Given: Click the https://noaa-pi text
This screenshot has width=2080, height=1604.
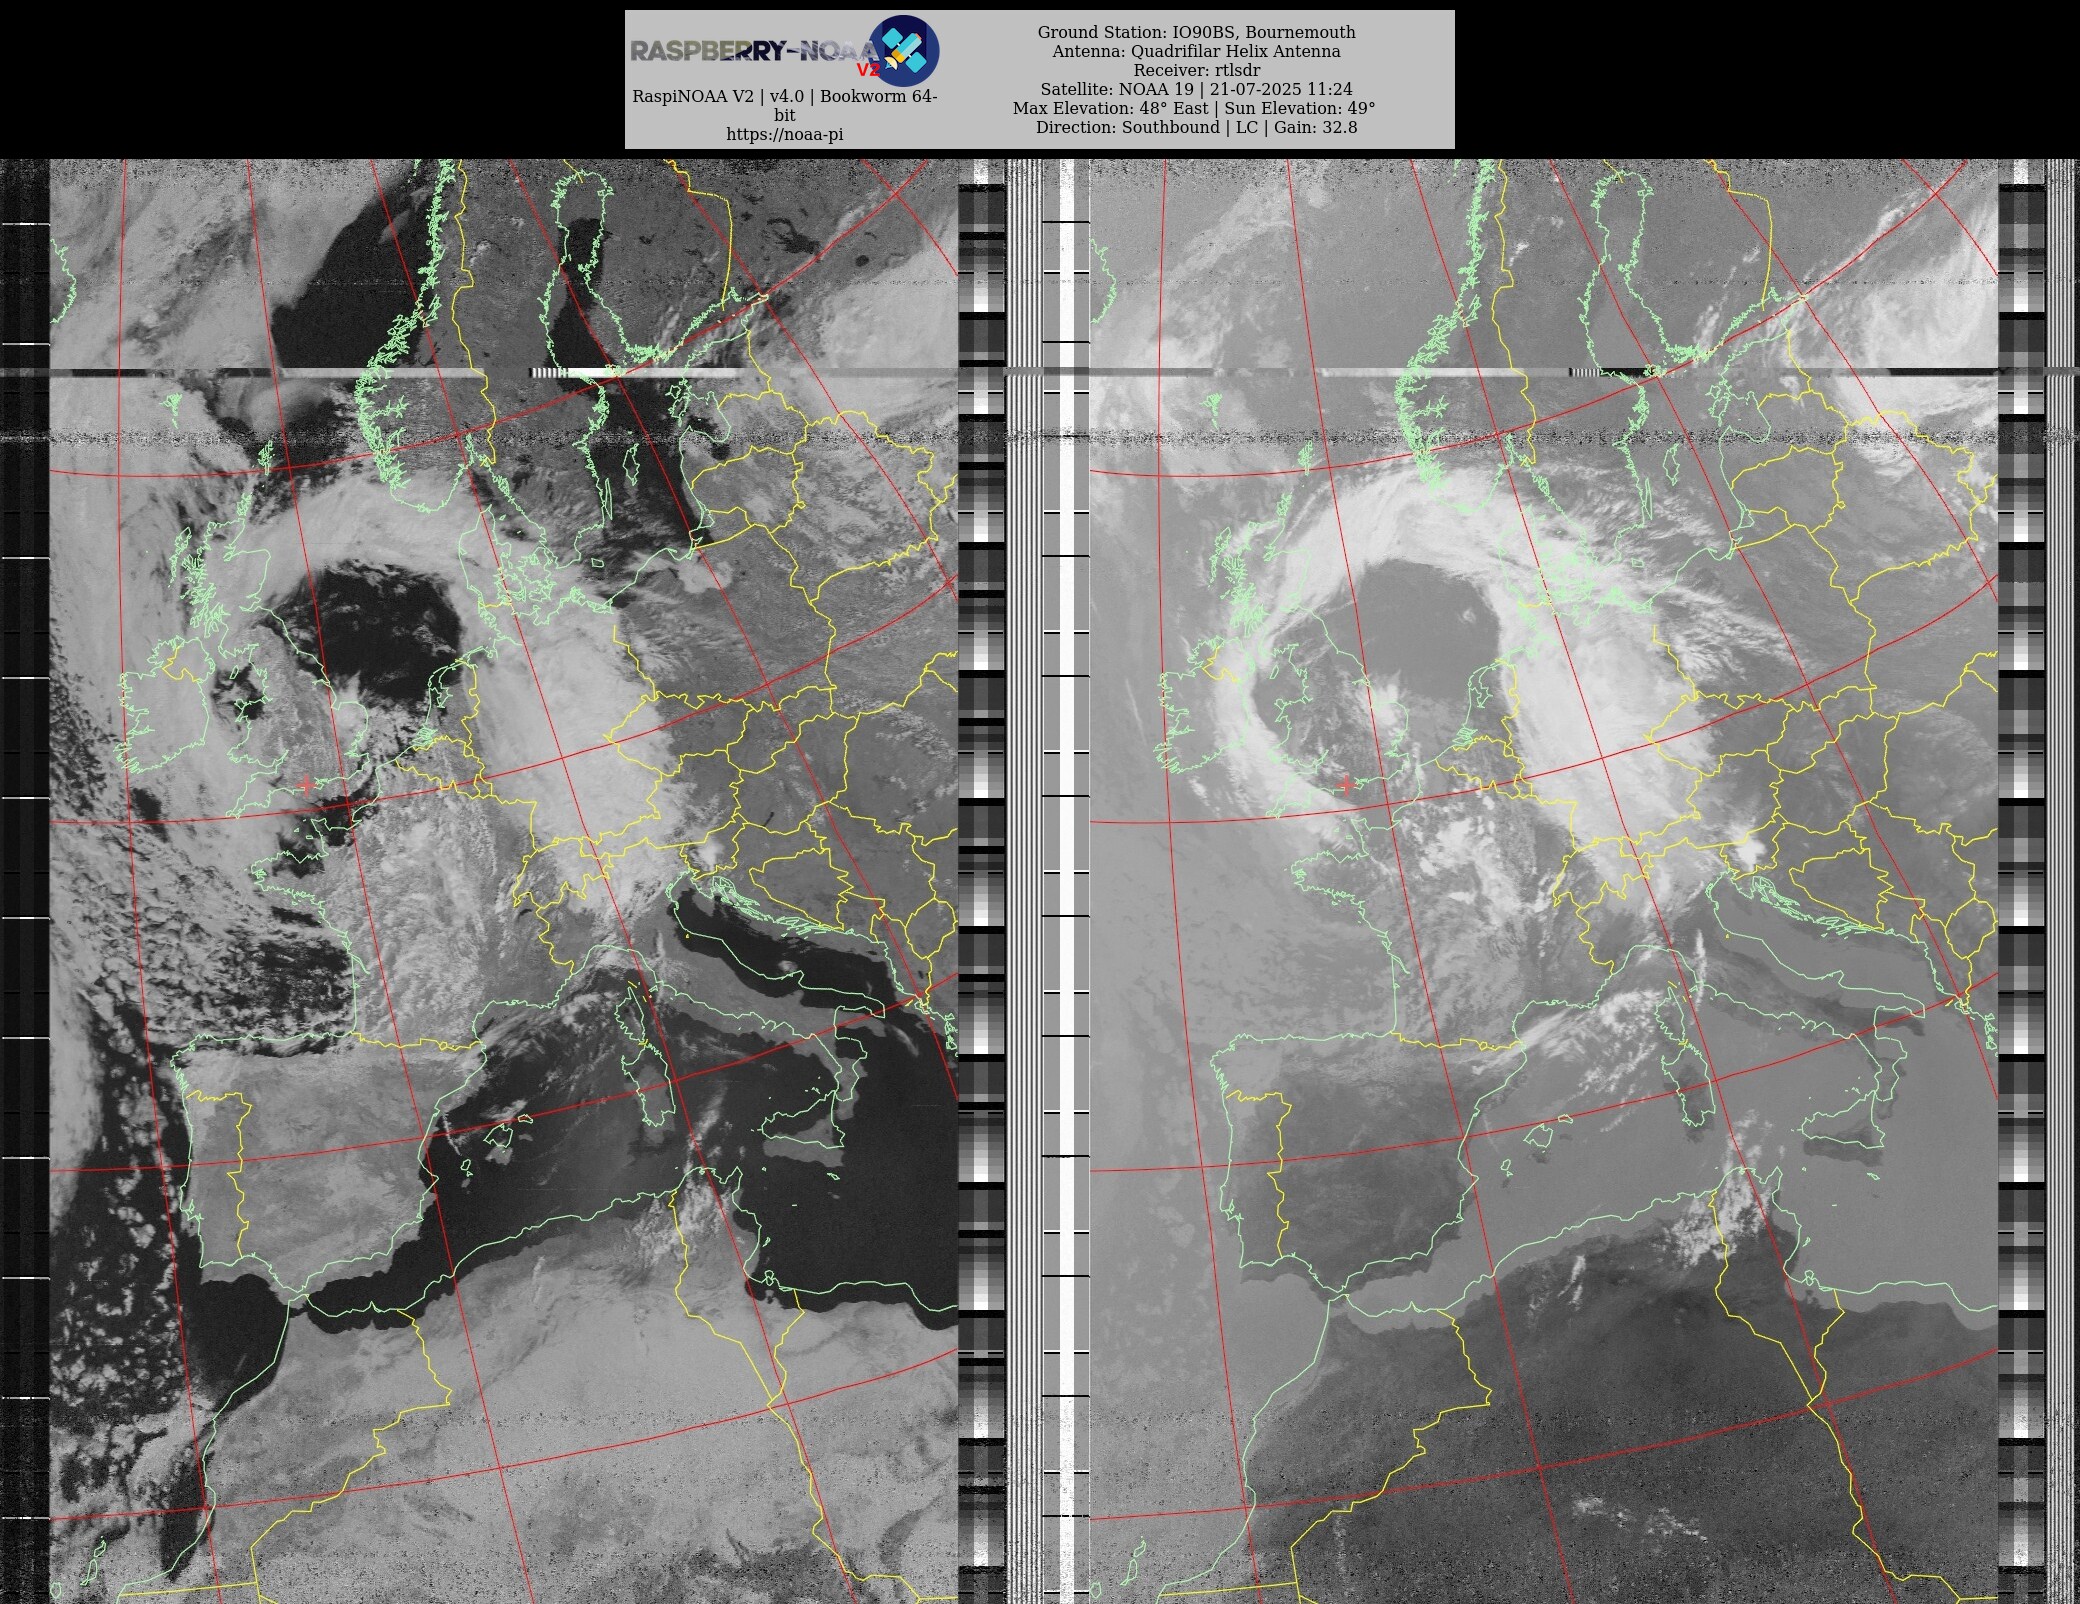Looking at the screenshot, I should [784, 135].
